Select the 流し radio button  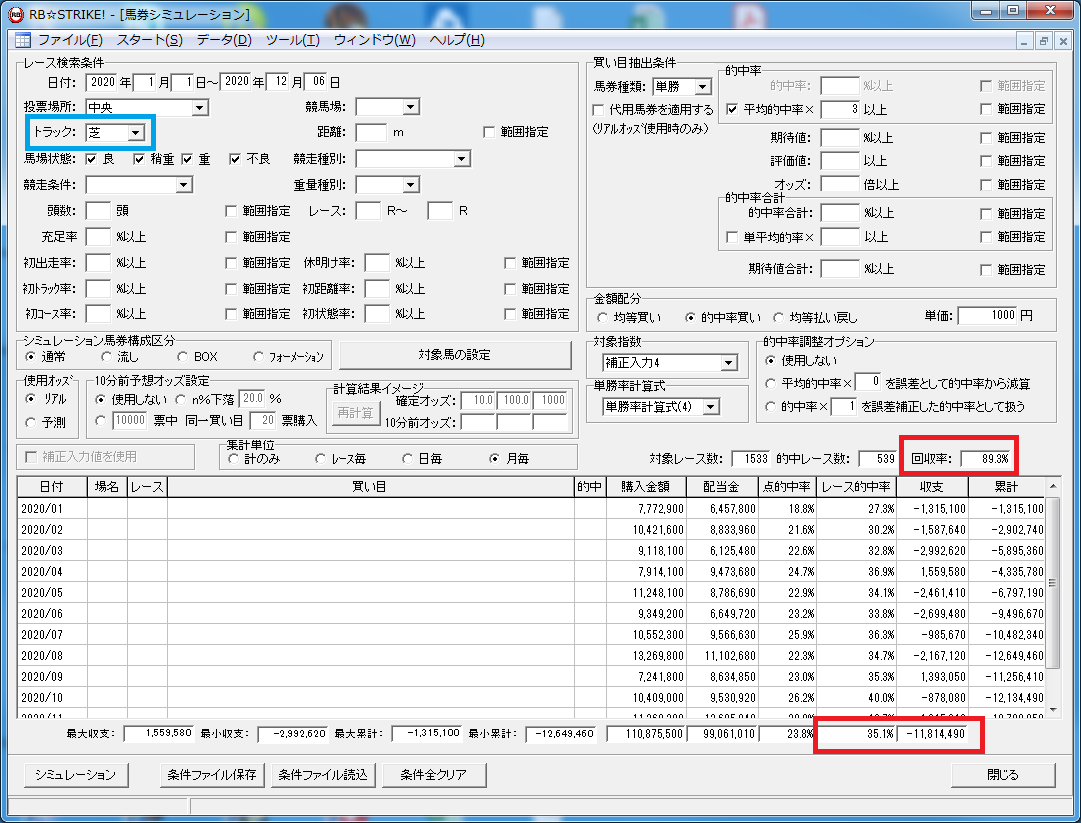[106, 356]
